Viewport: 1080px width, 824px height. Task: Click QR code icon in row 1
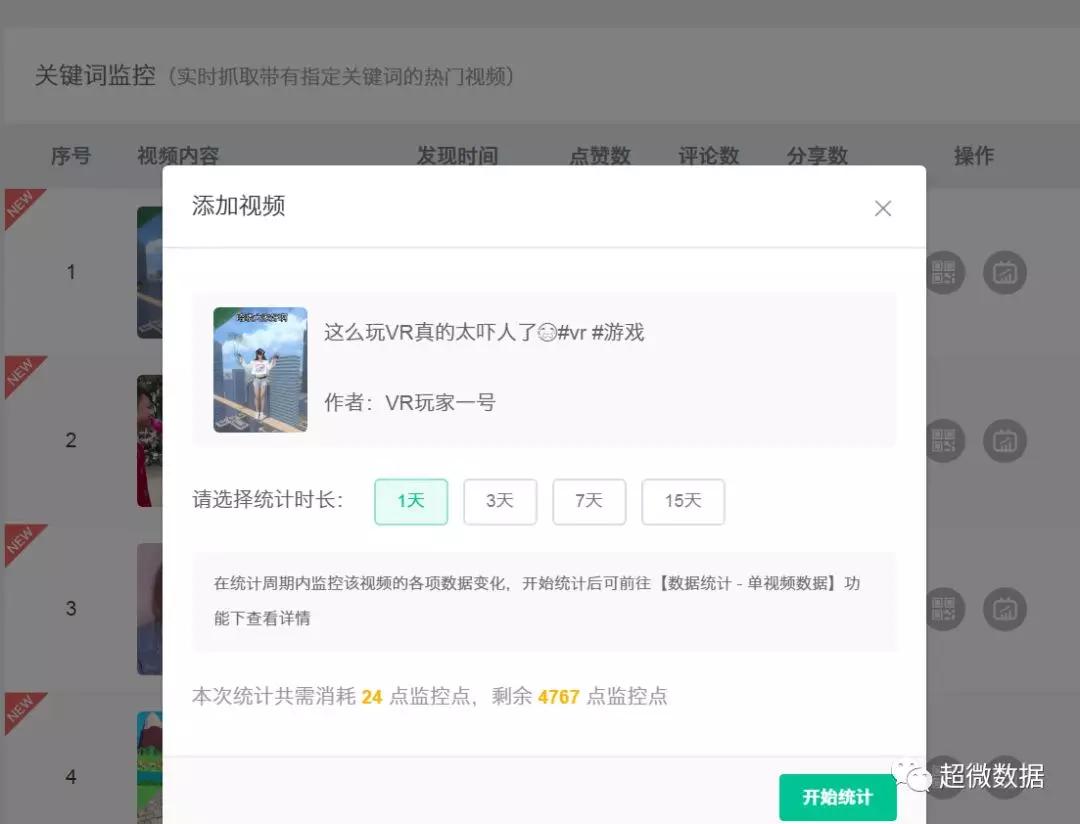pos(943,273)
